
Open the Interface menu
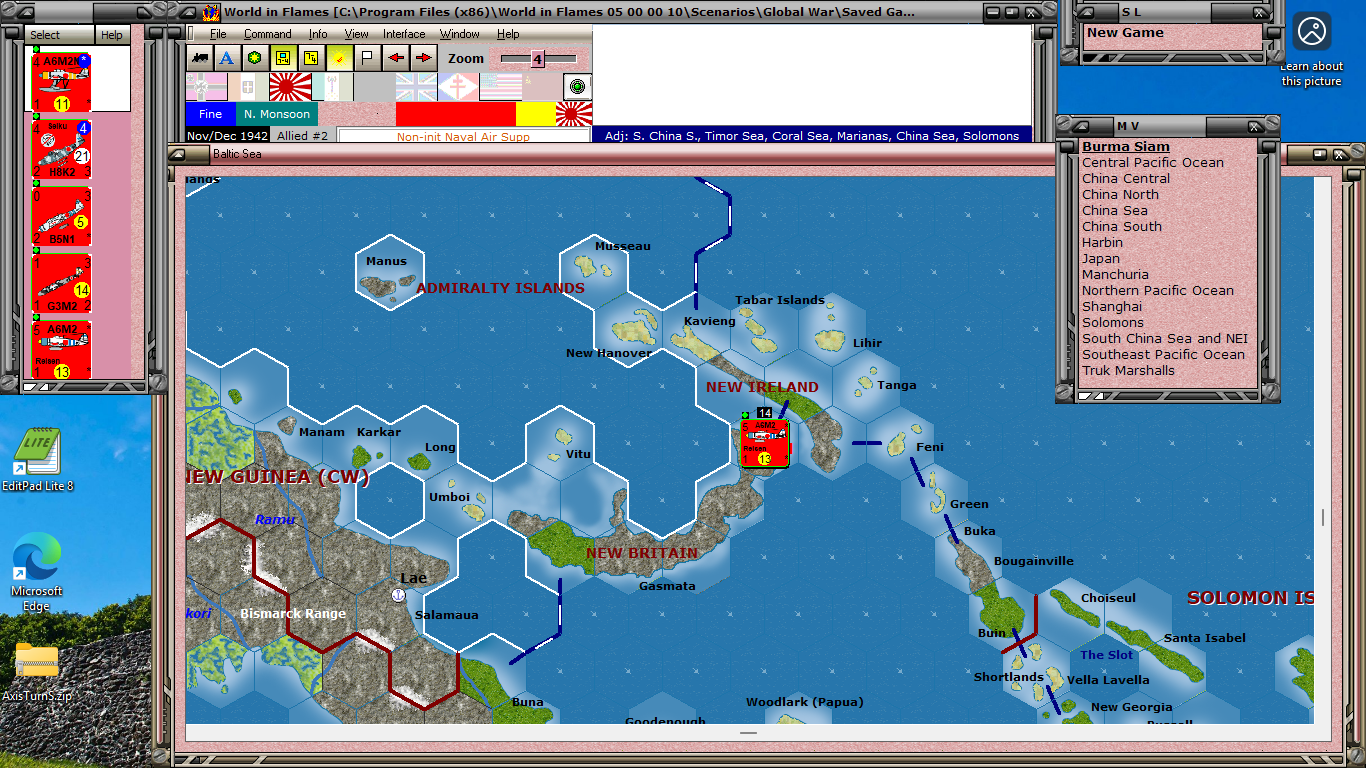pyautogui.click(x=404, y=34)
